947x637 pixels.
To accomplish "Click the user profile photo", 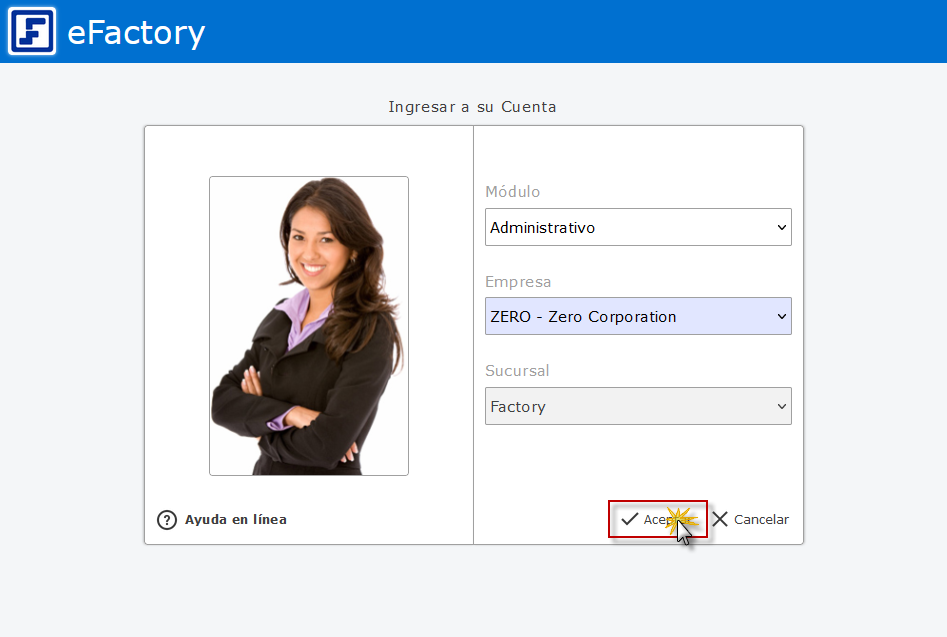I will tap(309, 326).
